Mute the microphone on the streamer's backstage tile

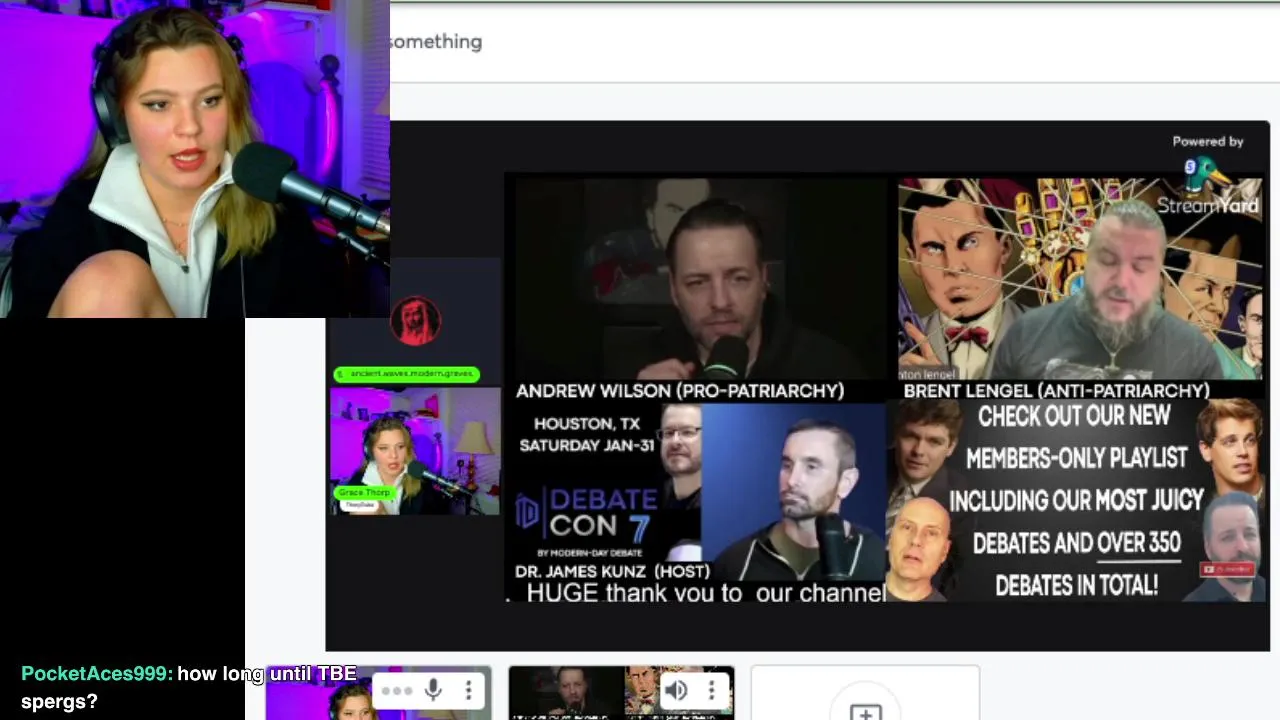click(x=433, y=690)
